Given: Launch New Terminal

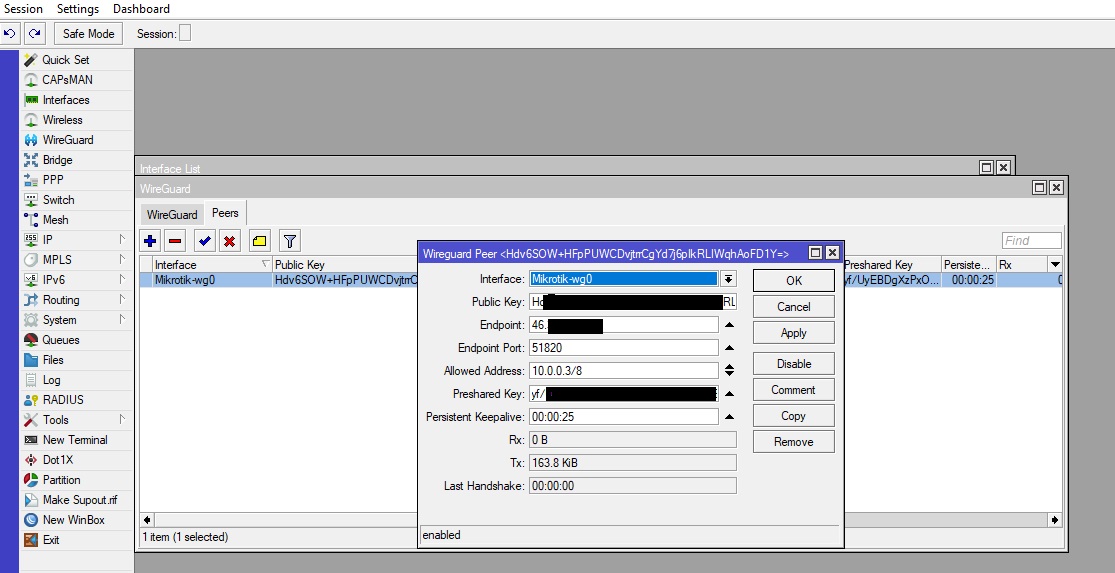Looking at the screenshot, I should 77,440.
